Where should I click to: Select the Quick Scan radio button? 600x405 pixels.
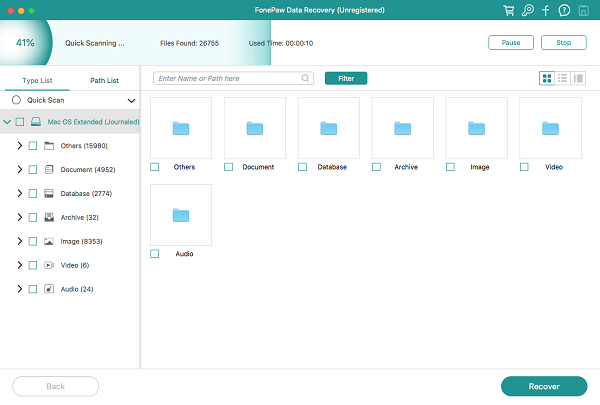16,100
